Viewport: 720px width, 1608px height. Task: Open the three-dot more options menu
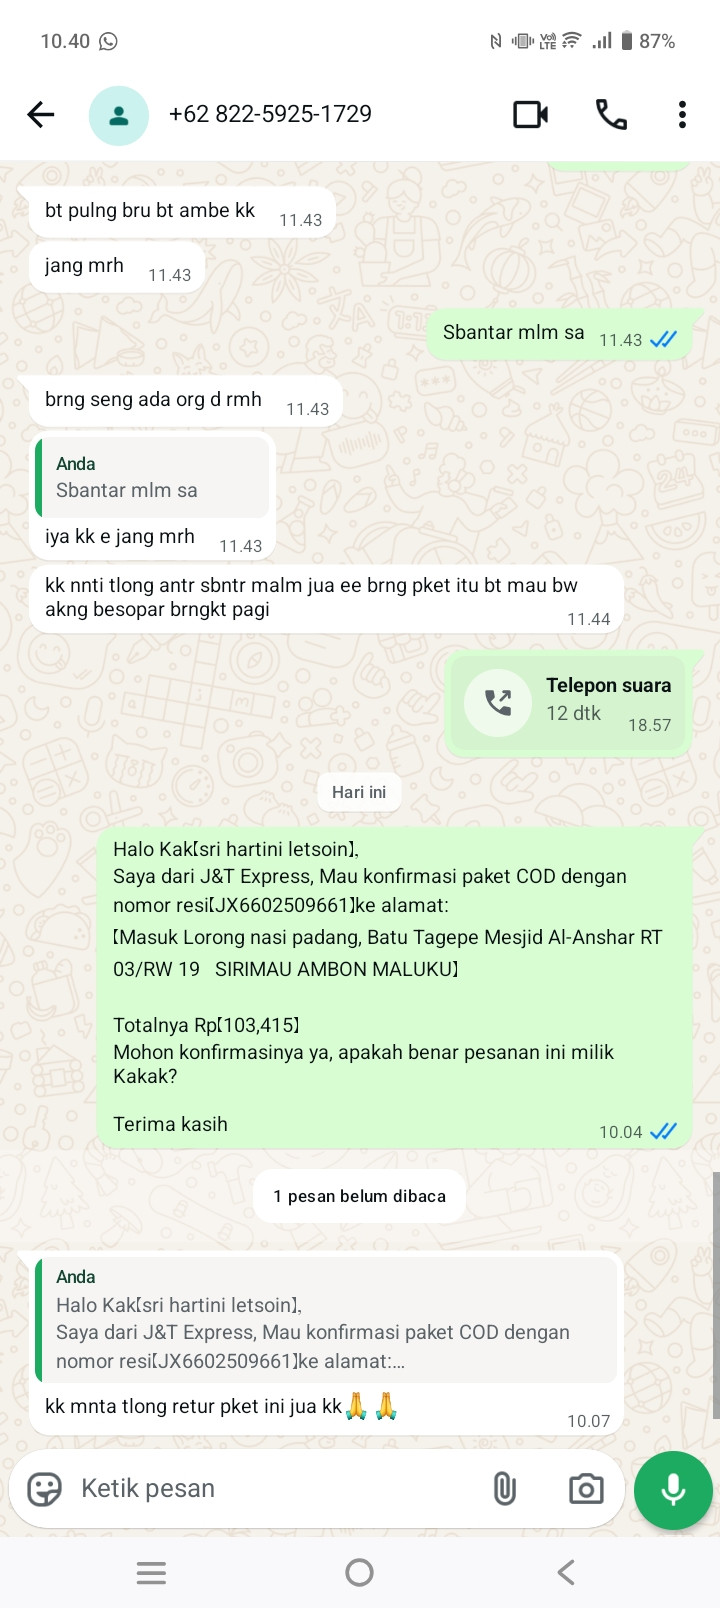[x=682, y=115]
